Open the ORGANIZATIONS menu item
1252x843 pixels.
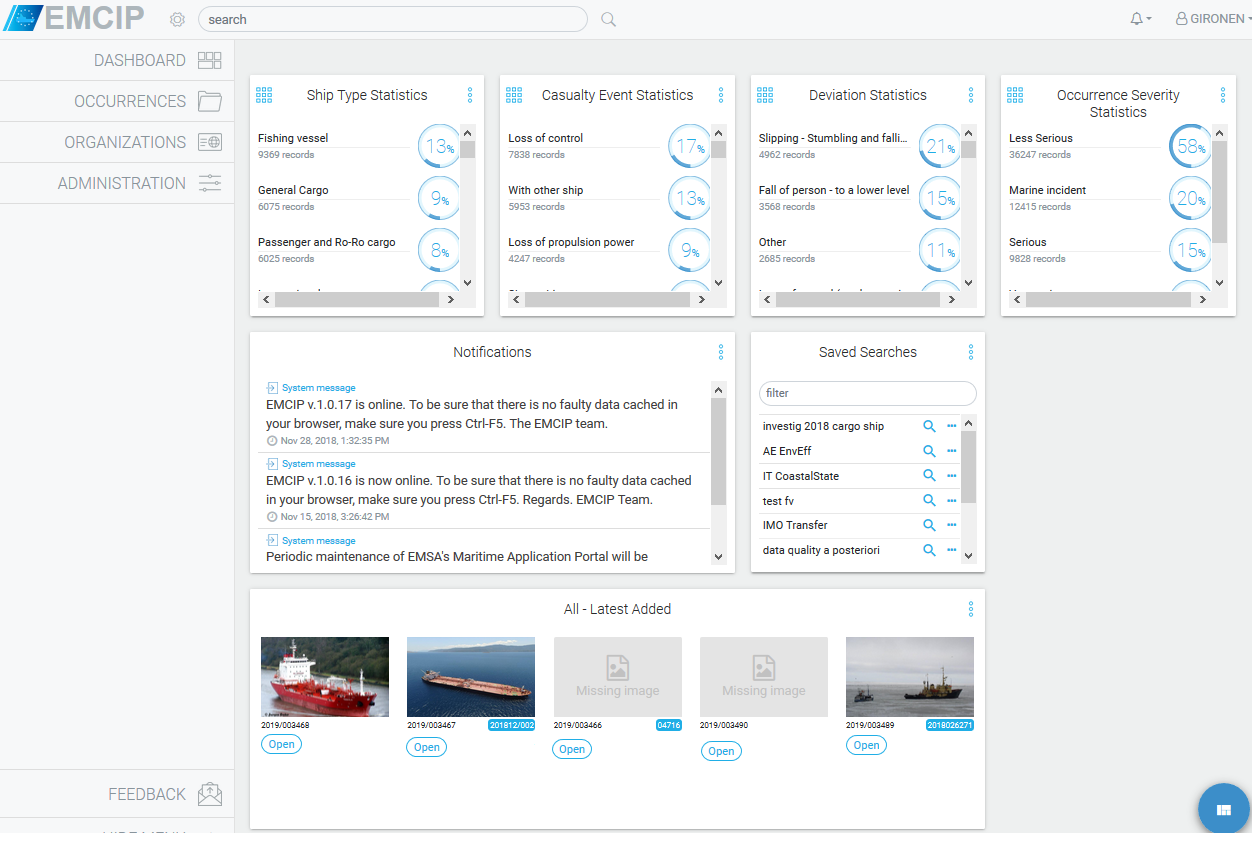tap(117, 142)
